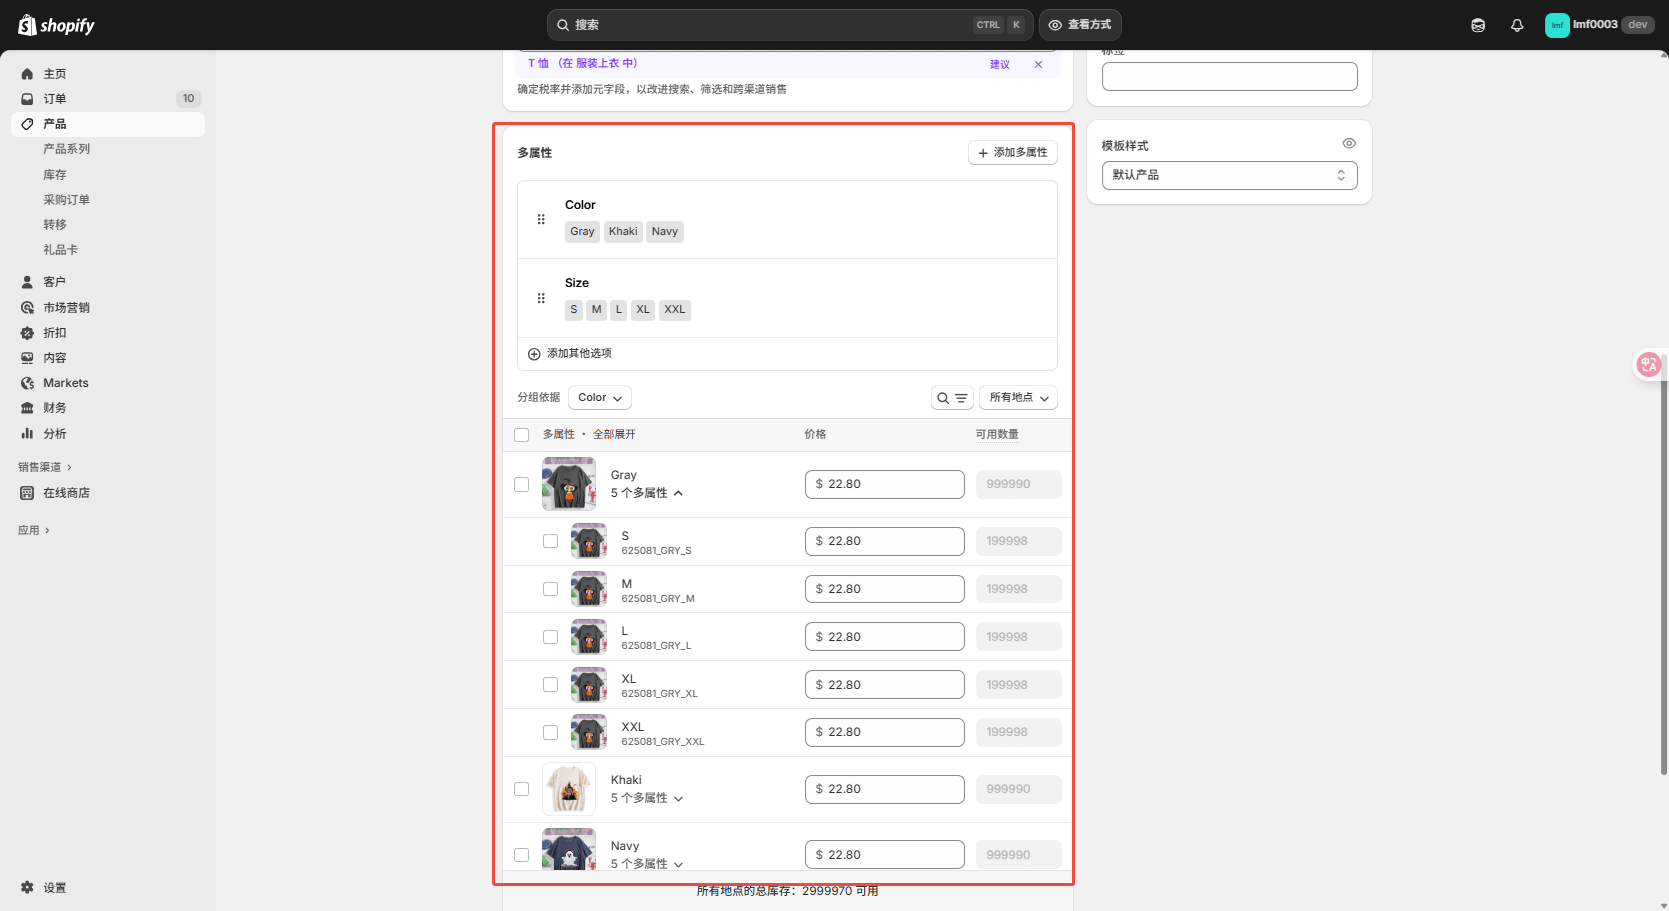1669x911 pixels.
Task: Open the 分组依据 Color dropdown
Action: click(599, 398)
